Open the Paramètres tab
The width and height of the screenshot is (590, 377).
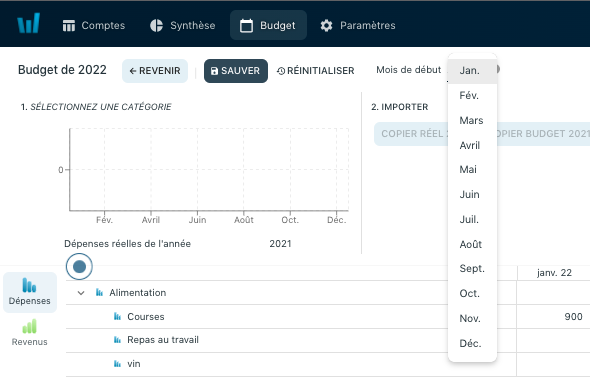[358, 25]
